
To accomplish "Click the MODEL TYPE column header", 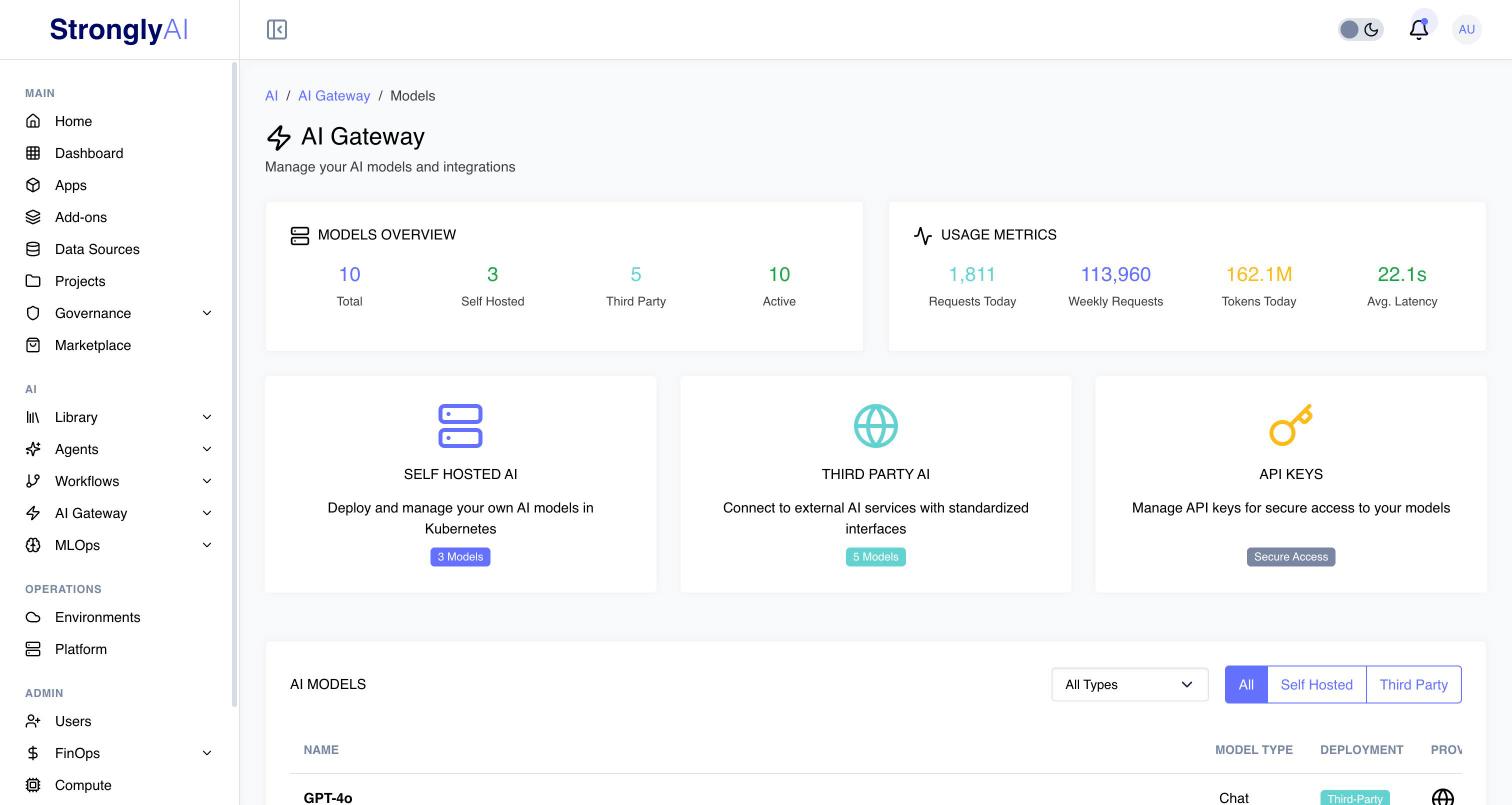I will pos(1254,750).
